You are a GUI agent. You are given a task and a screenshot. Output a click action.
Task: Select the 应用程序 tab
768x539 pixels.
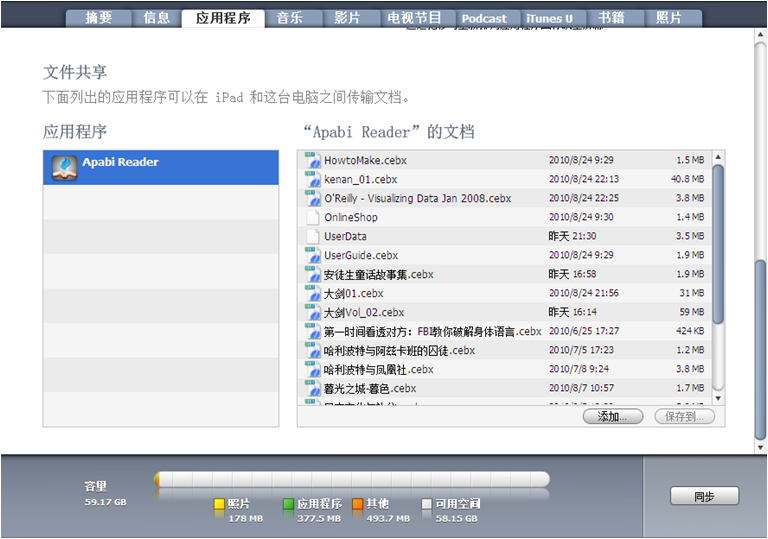pyautogui.click(x=223, y=18)
